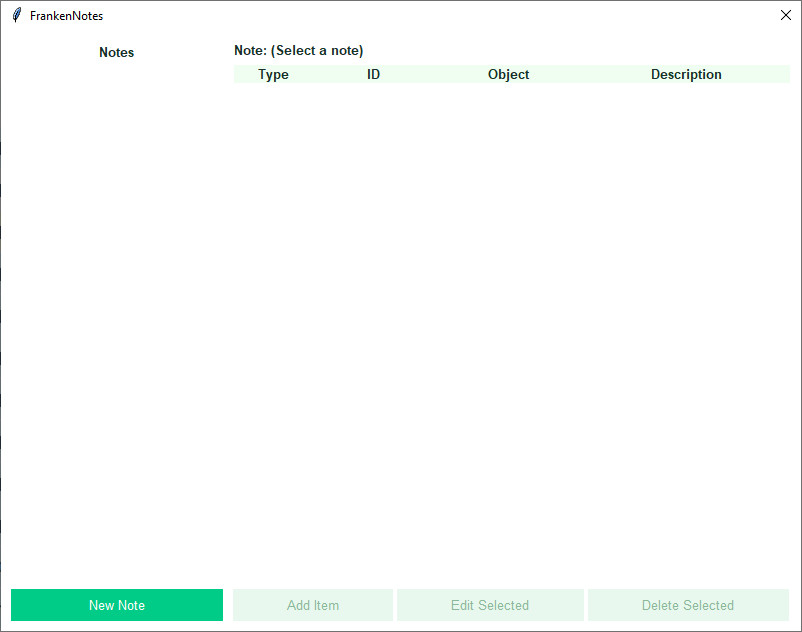
Task: Sort items by the Type column
Action: pyautogui.click(x=273, y=74)
